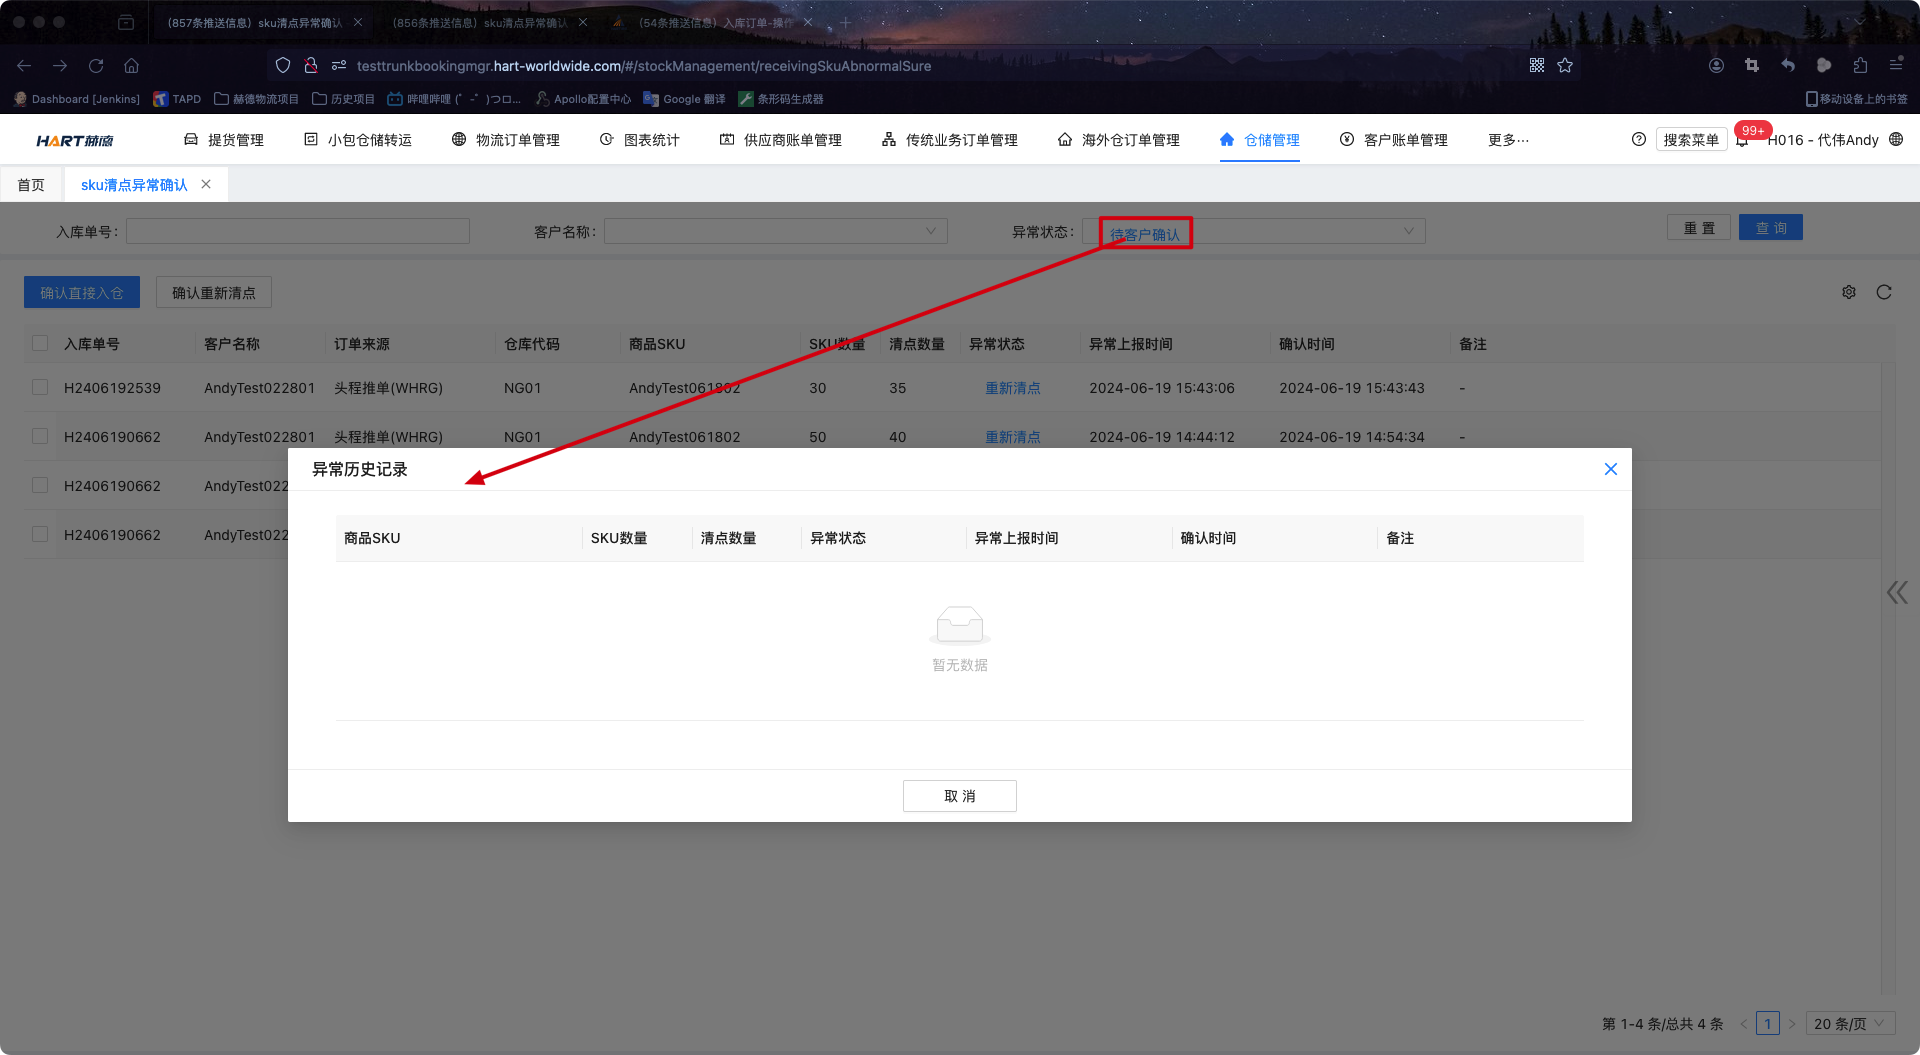
Task: Toggle the select-all header checkbox
Action: pyautogui.click(x=40, y=343)
